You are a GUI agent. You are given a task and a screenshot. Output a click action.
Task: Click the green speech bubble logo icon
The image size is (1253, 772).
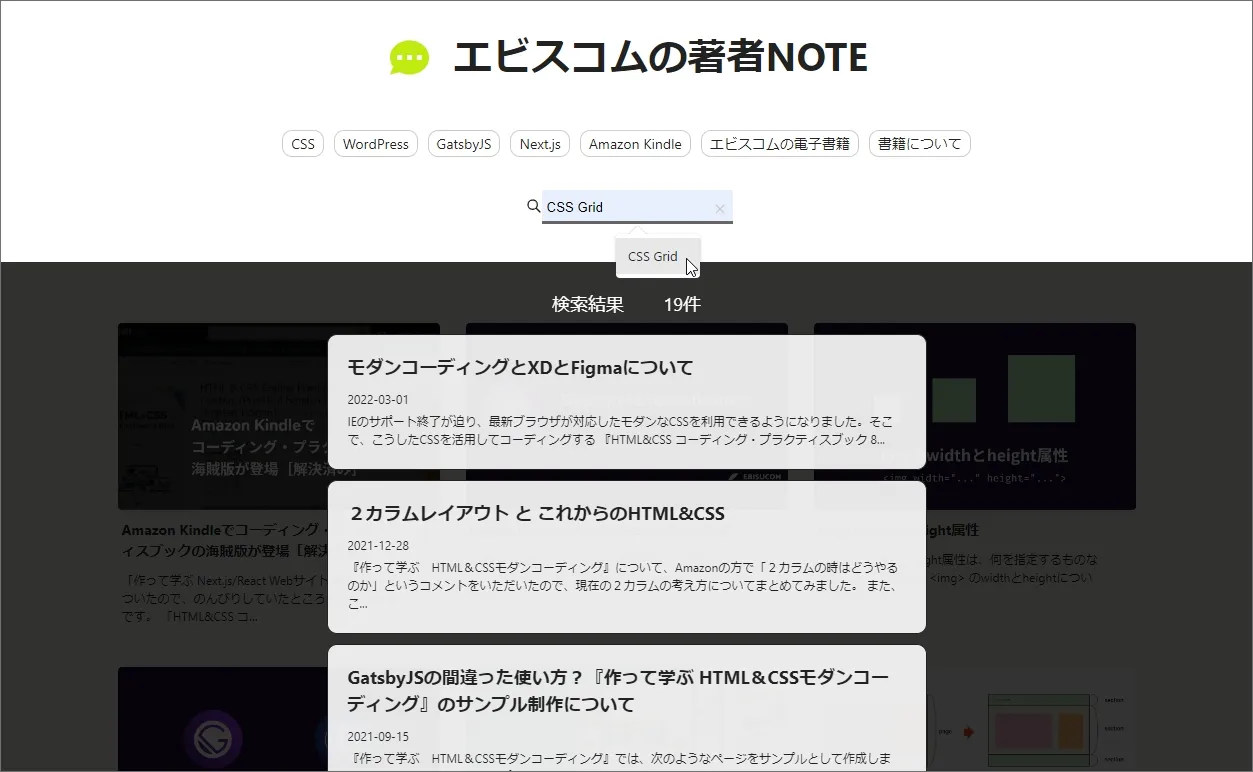(x=409, y=58)
